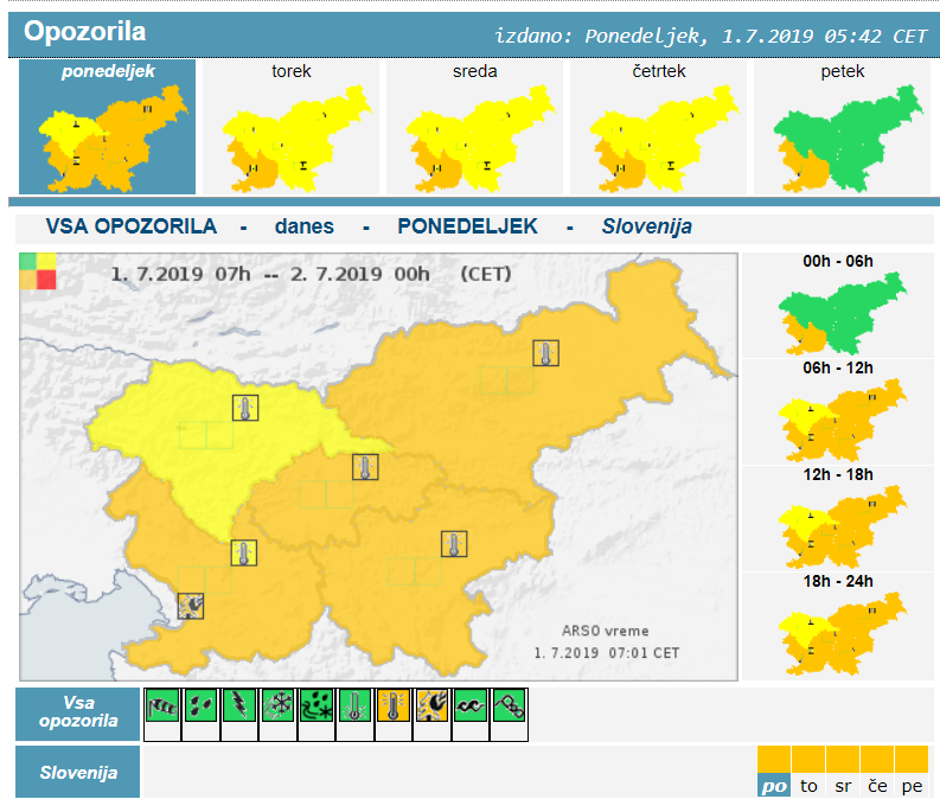Select the snowflake snow warning icon
Screen dimensions: 940x812
point(278,706)
